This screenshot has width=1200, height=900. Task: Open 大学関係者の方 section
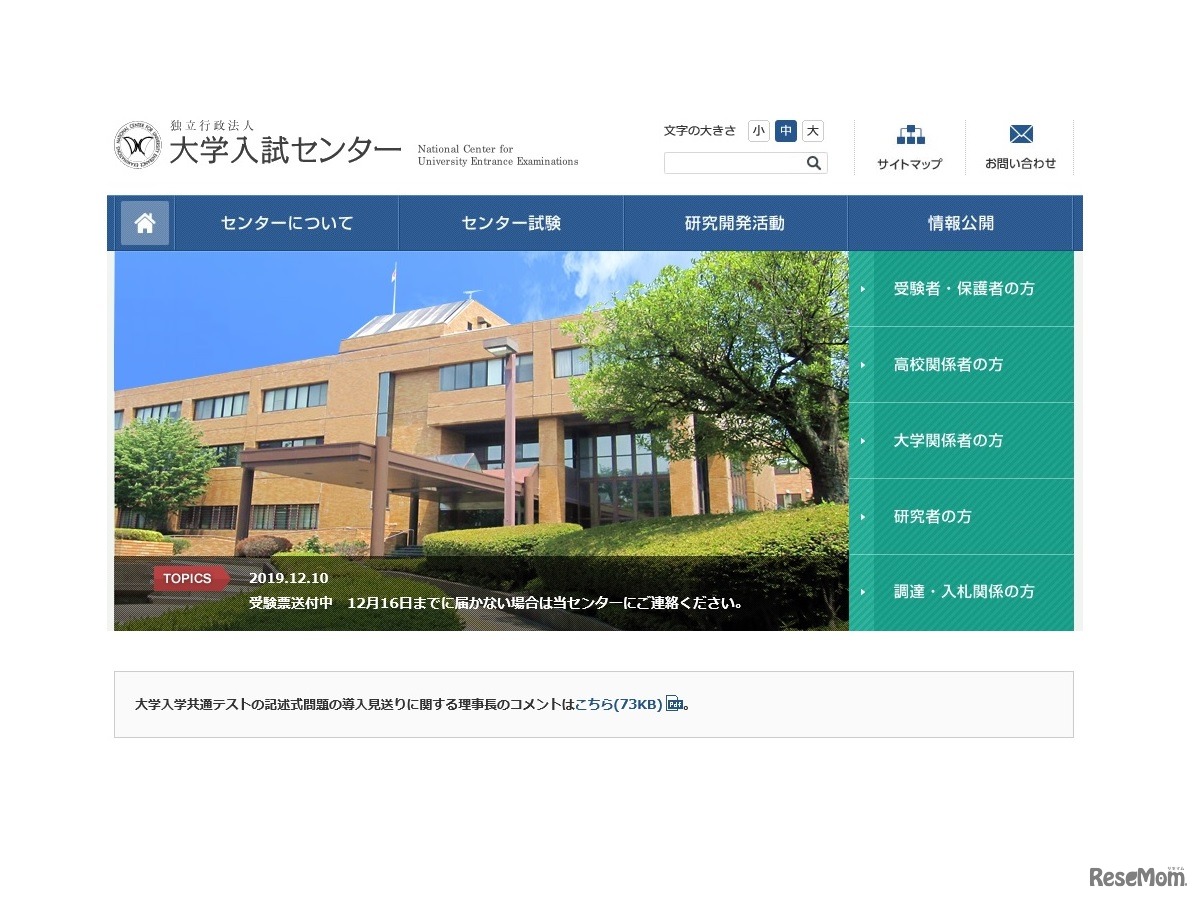[x=961, y=441]
